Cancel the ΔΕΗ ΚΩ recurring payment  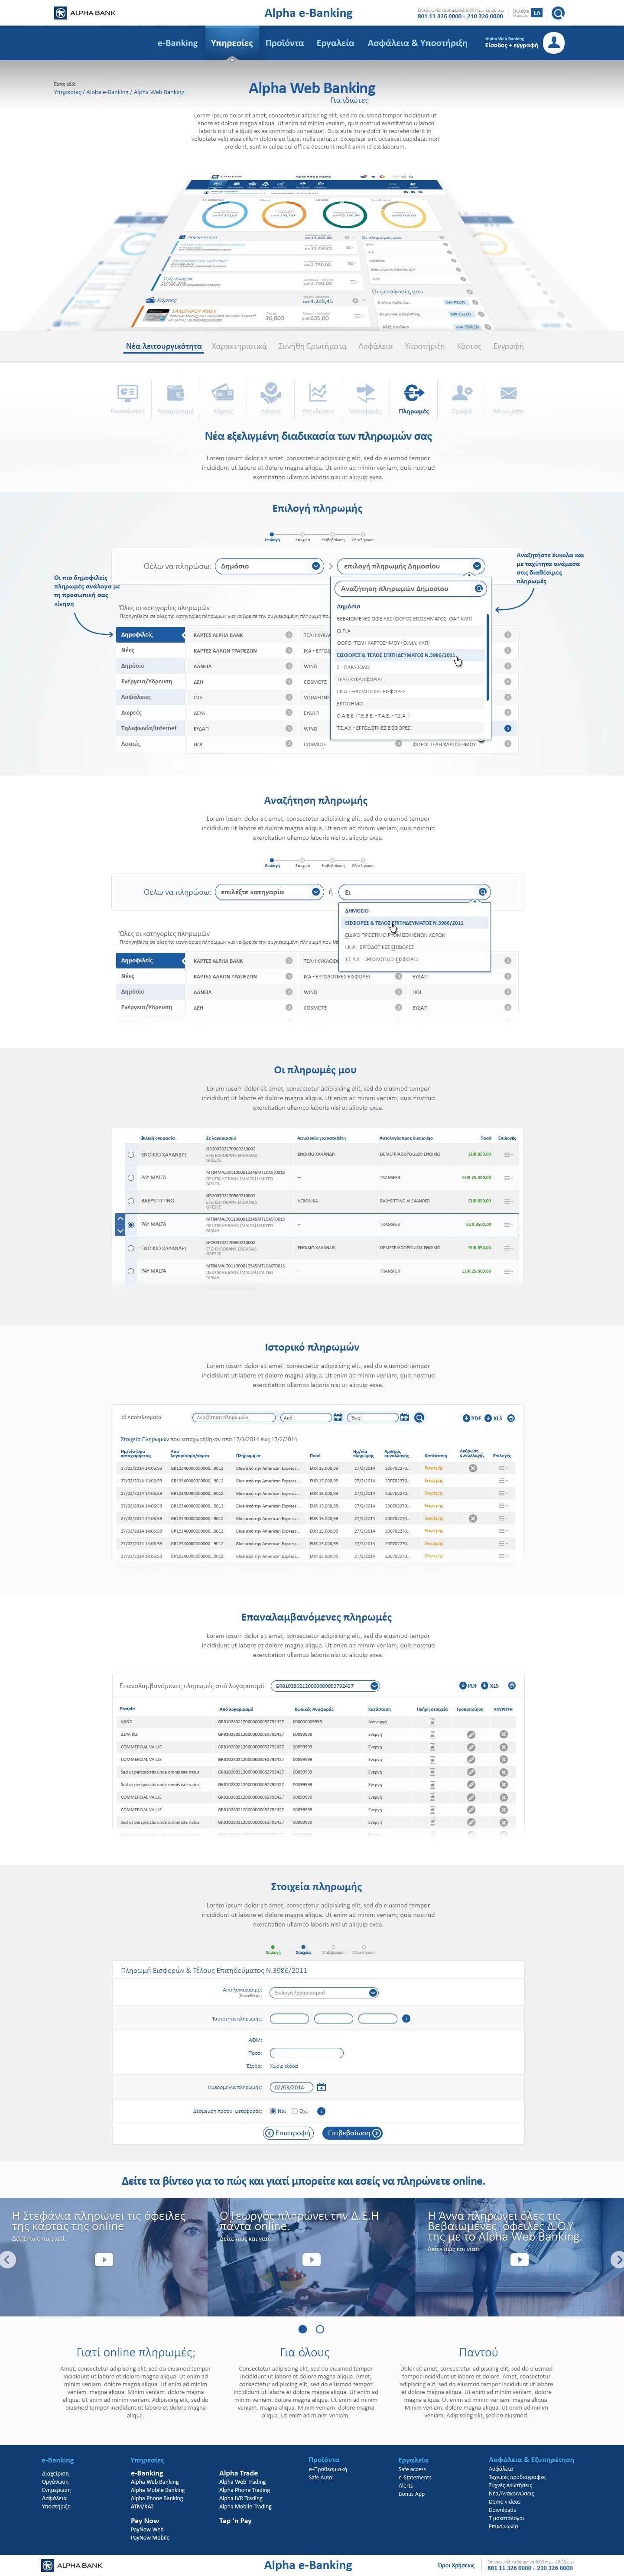503,1735
